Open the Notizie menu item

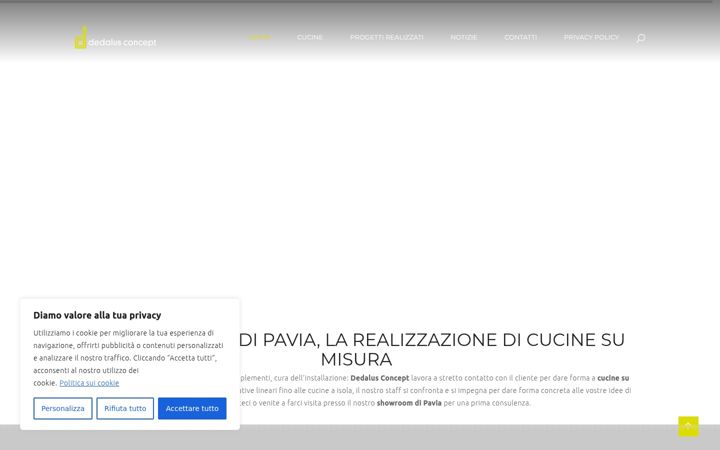pyautogui.click(x=463, y=37)
